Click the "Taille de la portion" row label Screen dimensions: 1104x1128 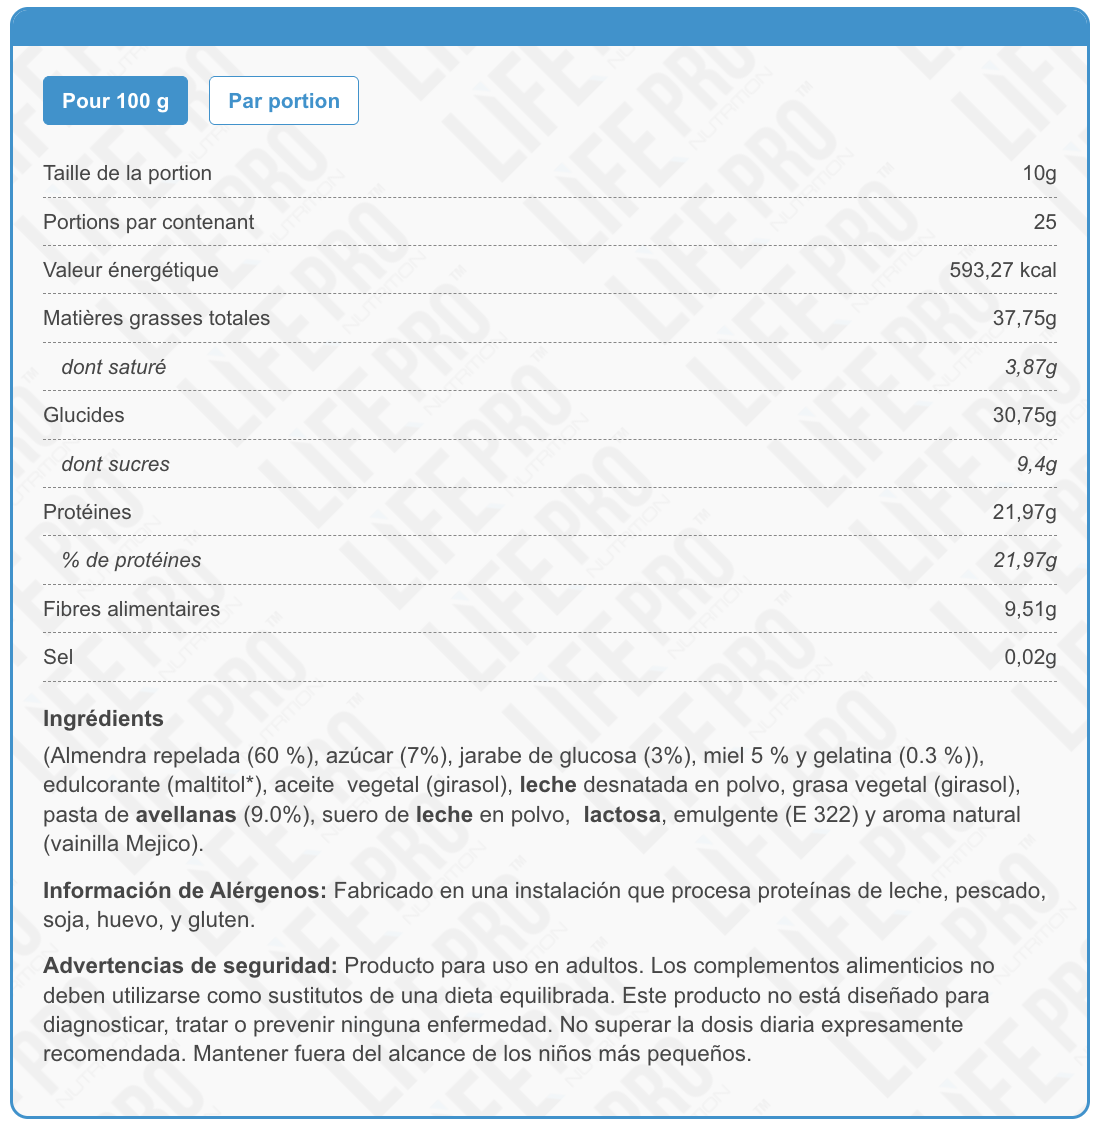pyautogui.click(x=127, y=173)
